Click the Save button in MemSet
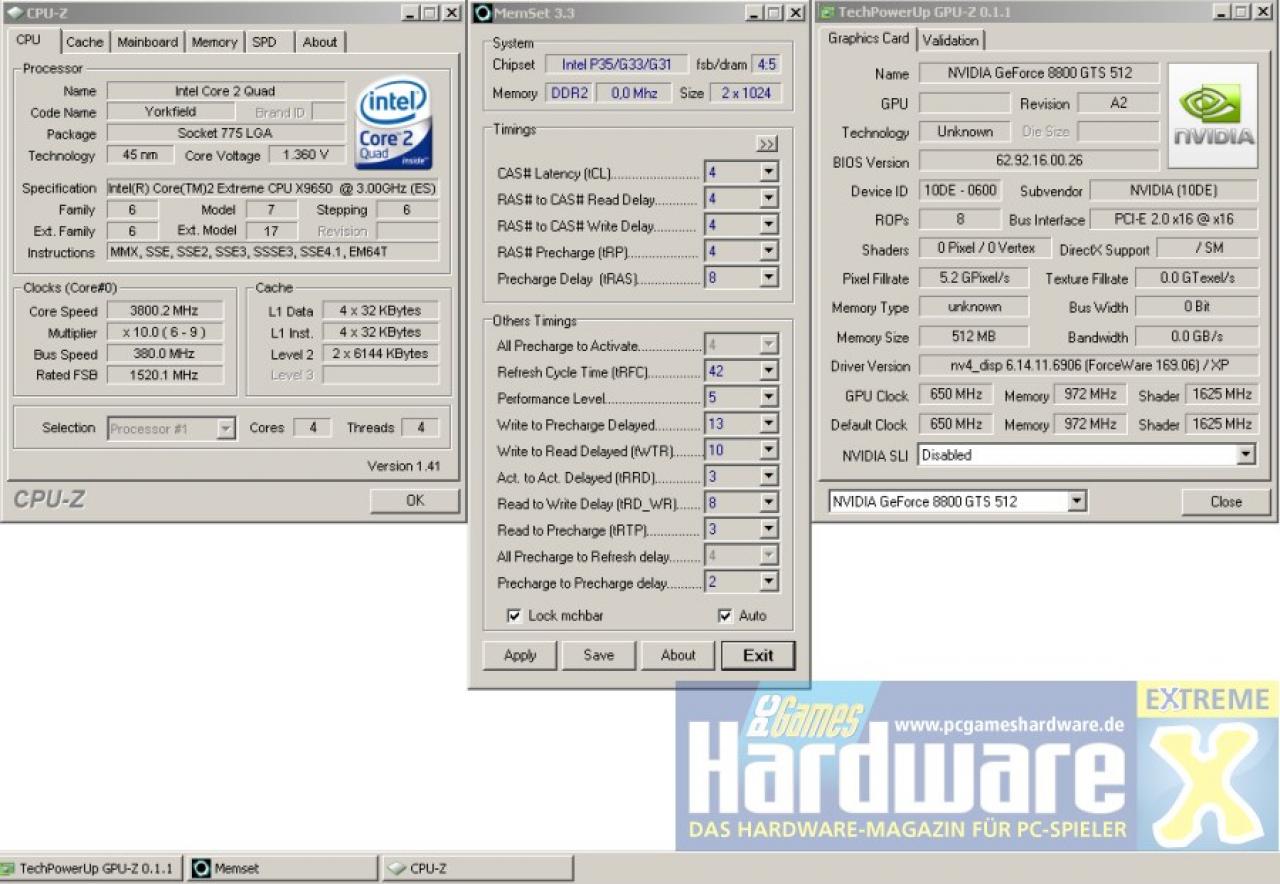The image size is (1280, 884). [x=599, y=655]
